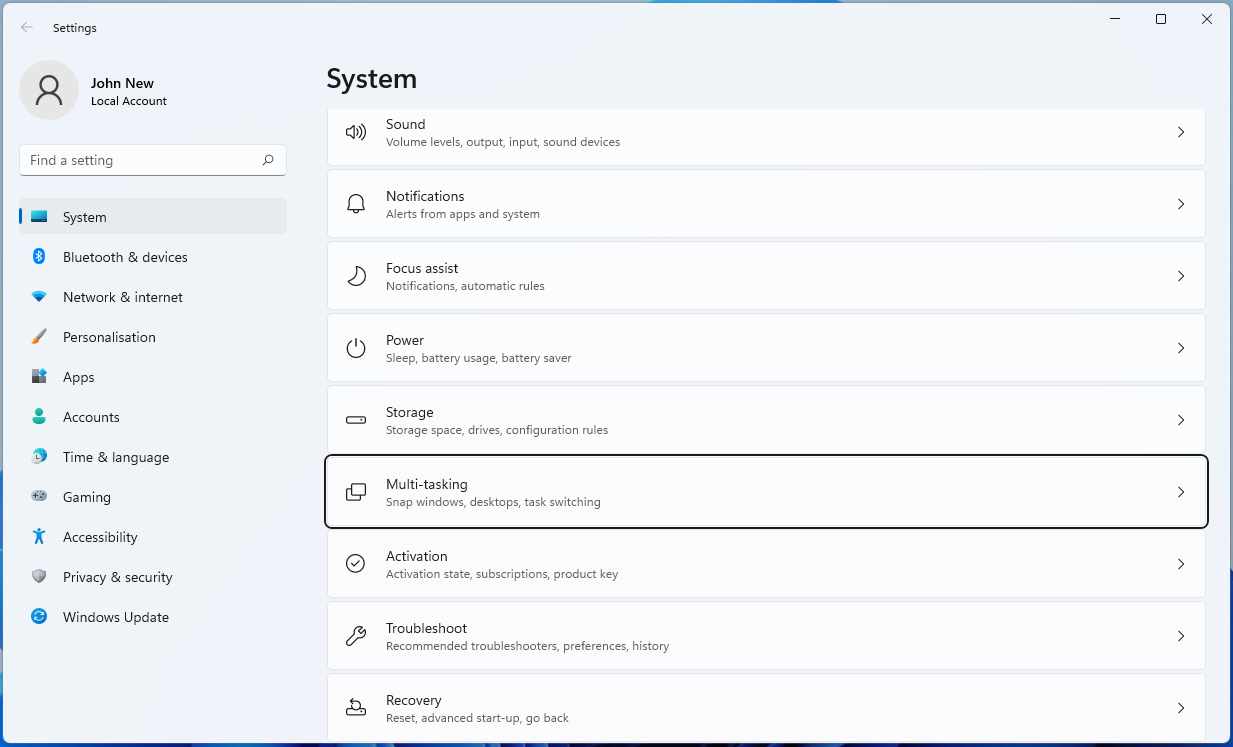
Task: Open John New account details
Action: coord(122,84)
